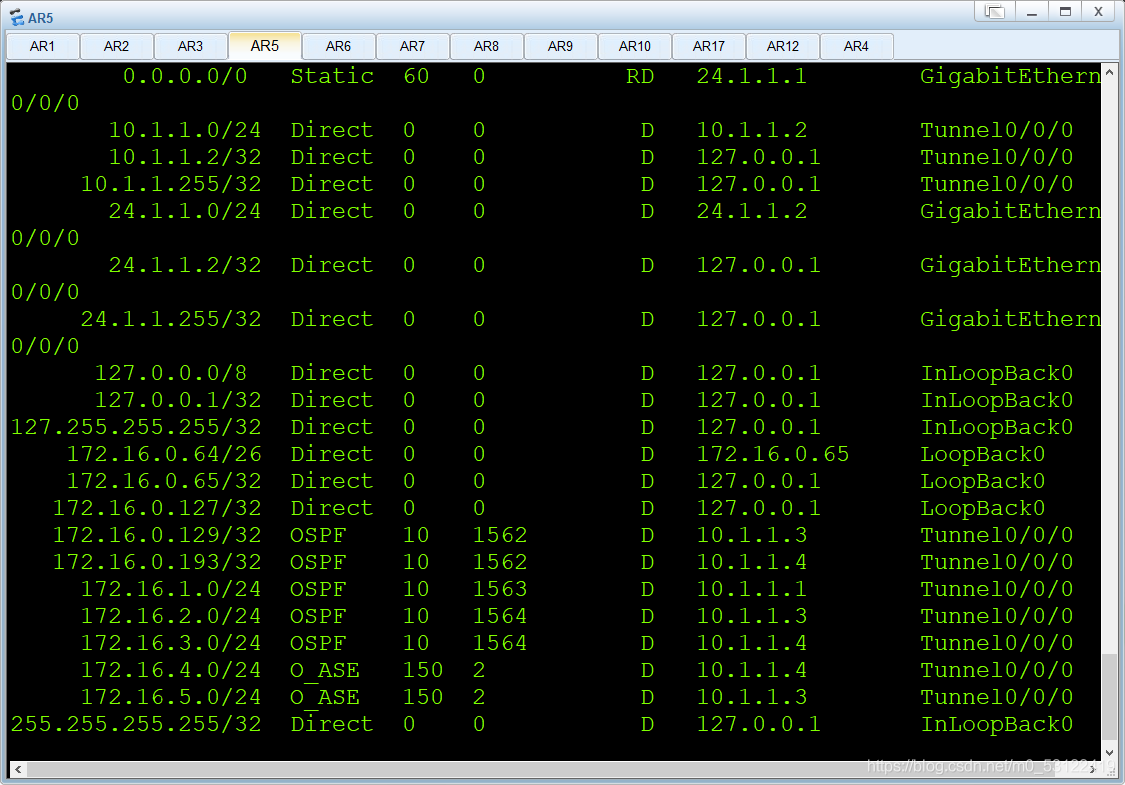Click the 10.1.1.255/32 destination
The width and height of the screenshot is (1125, 785).
171,184
